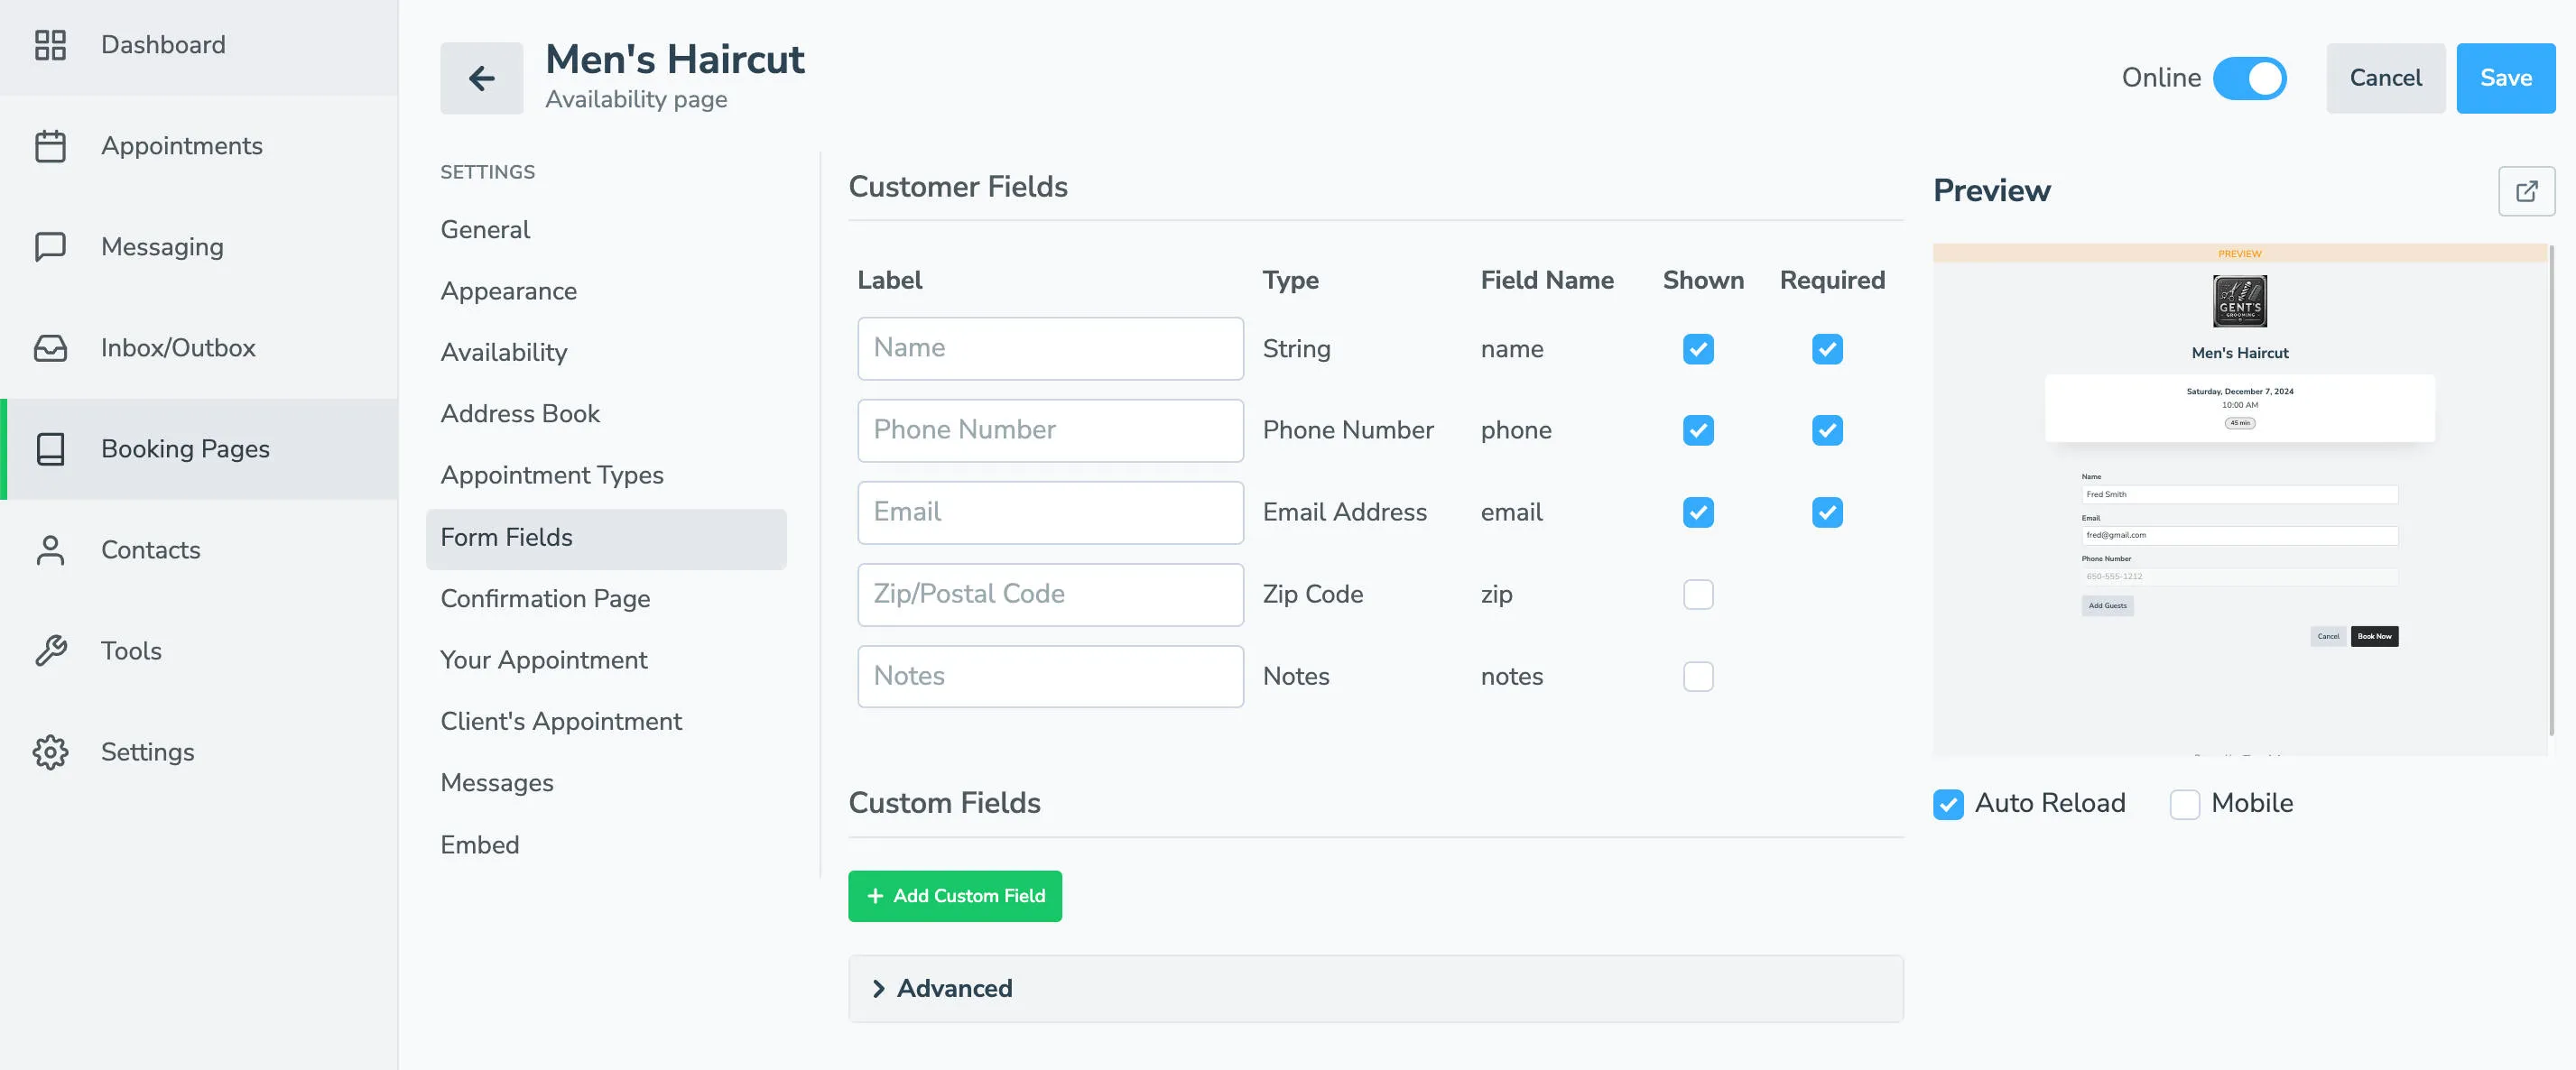The height and width of the screenshot is (1070, 2576).
Task: Open Messaging from the sidebar
Action: (161, 247)
